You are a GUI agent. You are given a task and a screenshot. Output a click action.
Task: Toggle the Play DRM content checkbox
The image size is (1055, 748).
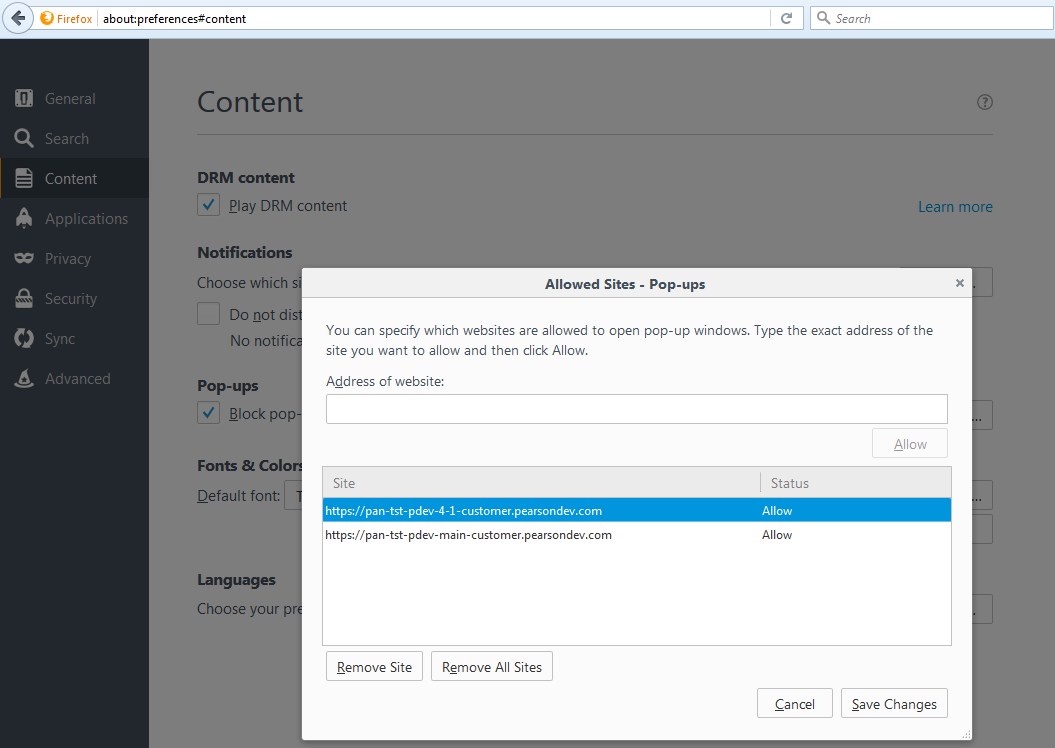tap(209, 206)
